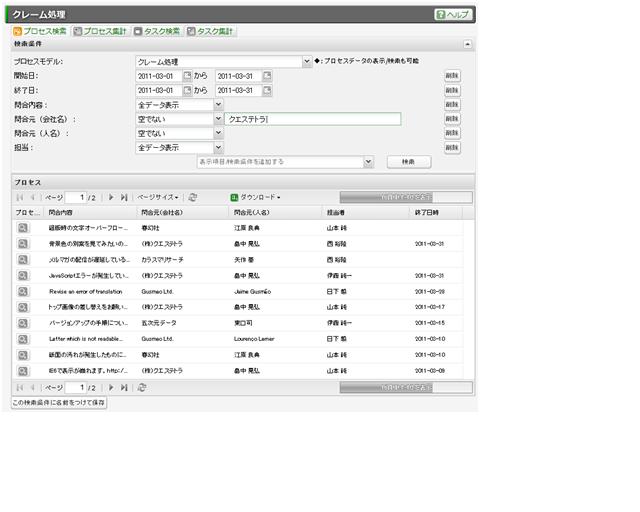
Task: Open the ダウンロード download menu
Action: 256,198
